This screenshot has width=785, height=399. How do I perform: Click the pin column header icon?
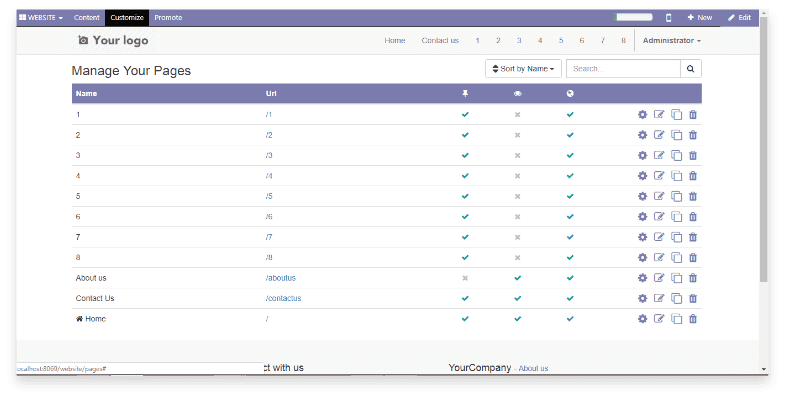(x=465, y=94)
